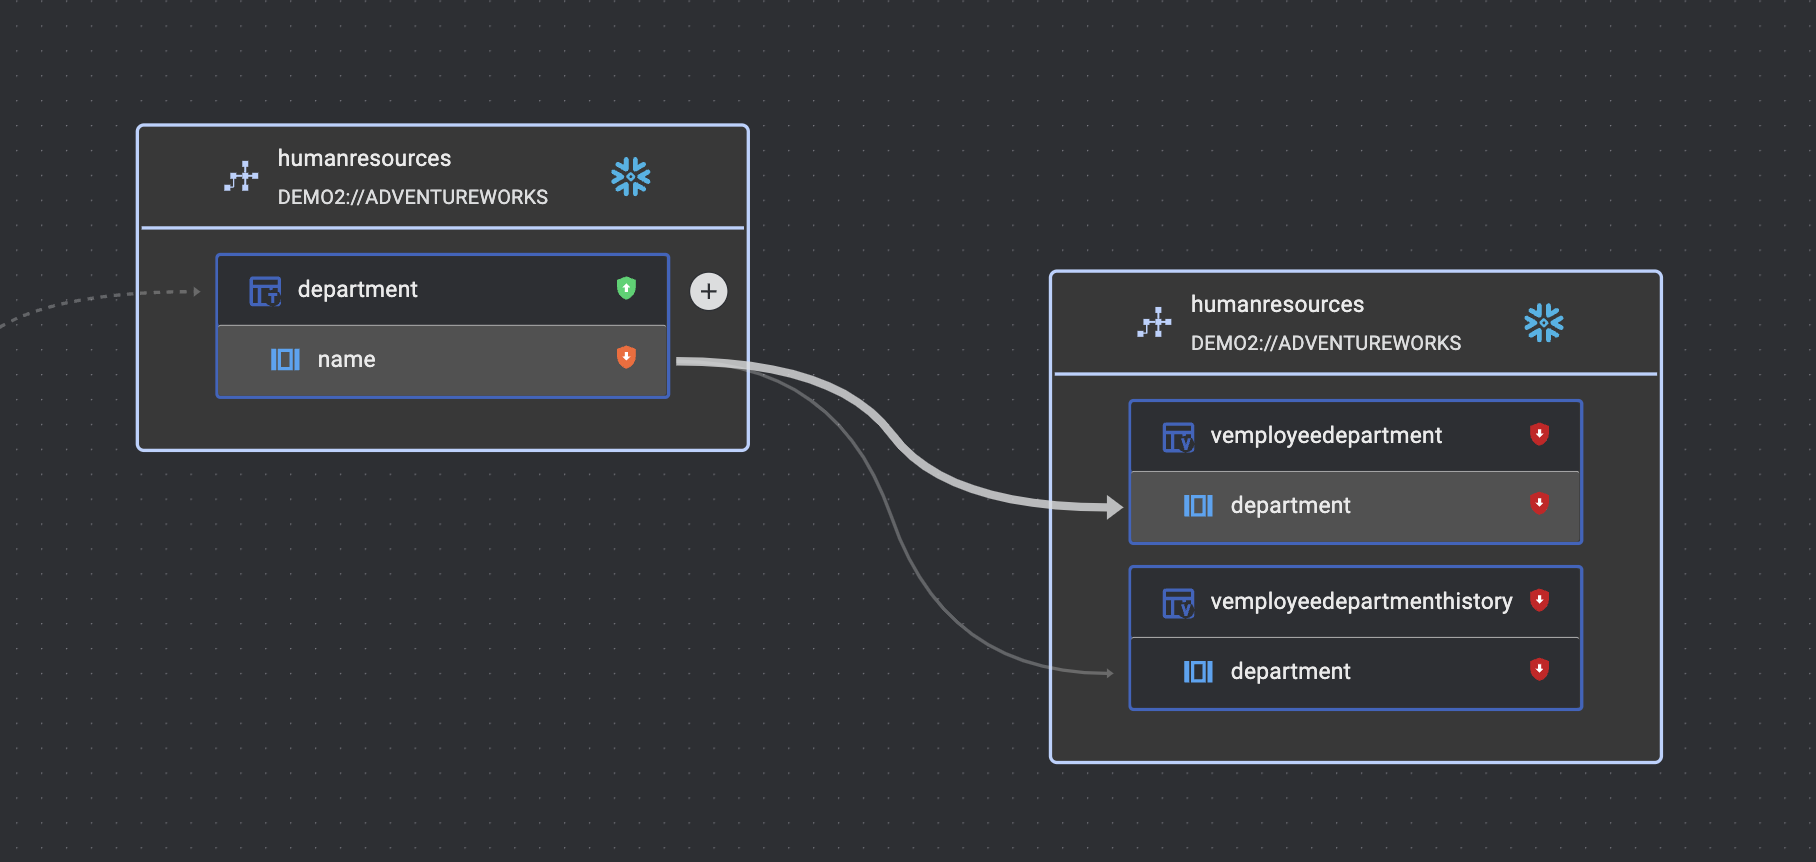Screen dimensions: 1816x862
Task: Click the green shield badge on department table
Action: click(x=626, y=288)
